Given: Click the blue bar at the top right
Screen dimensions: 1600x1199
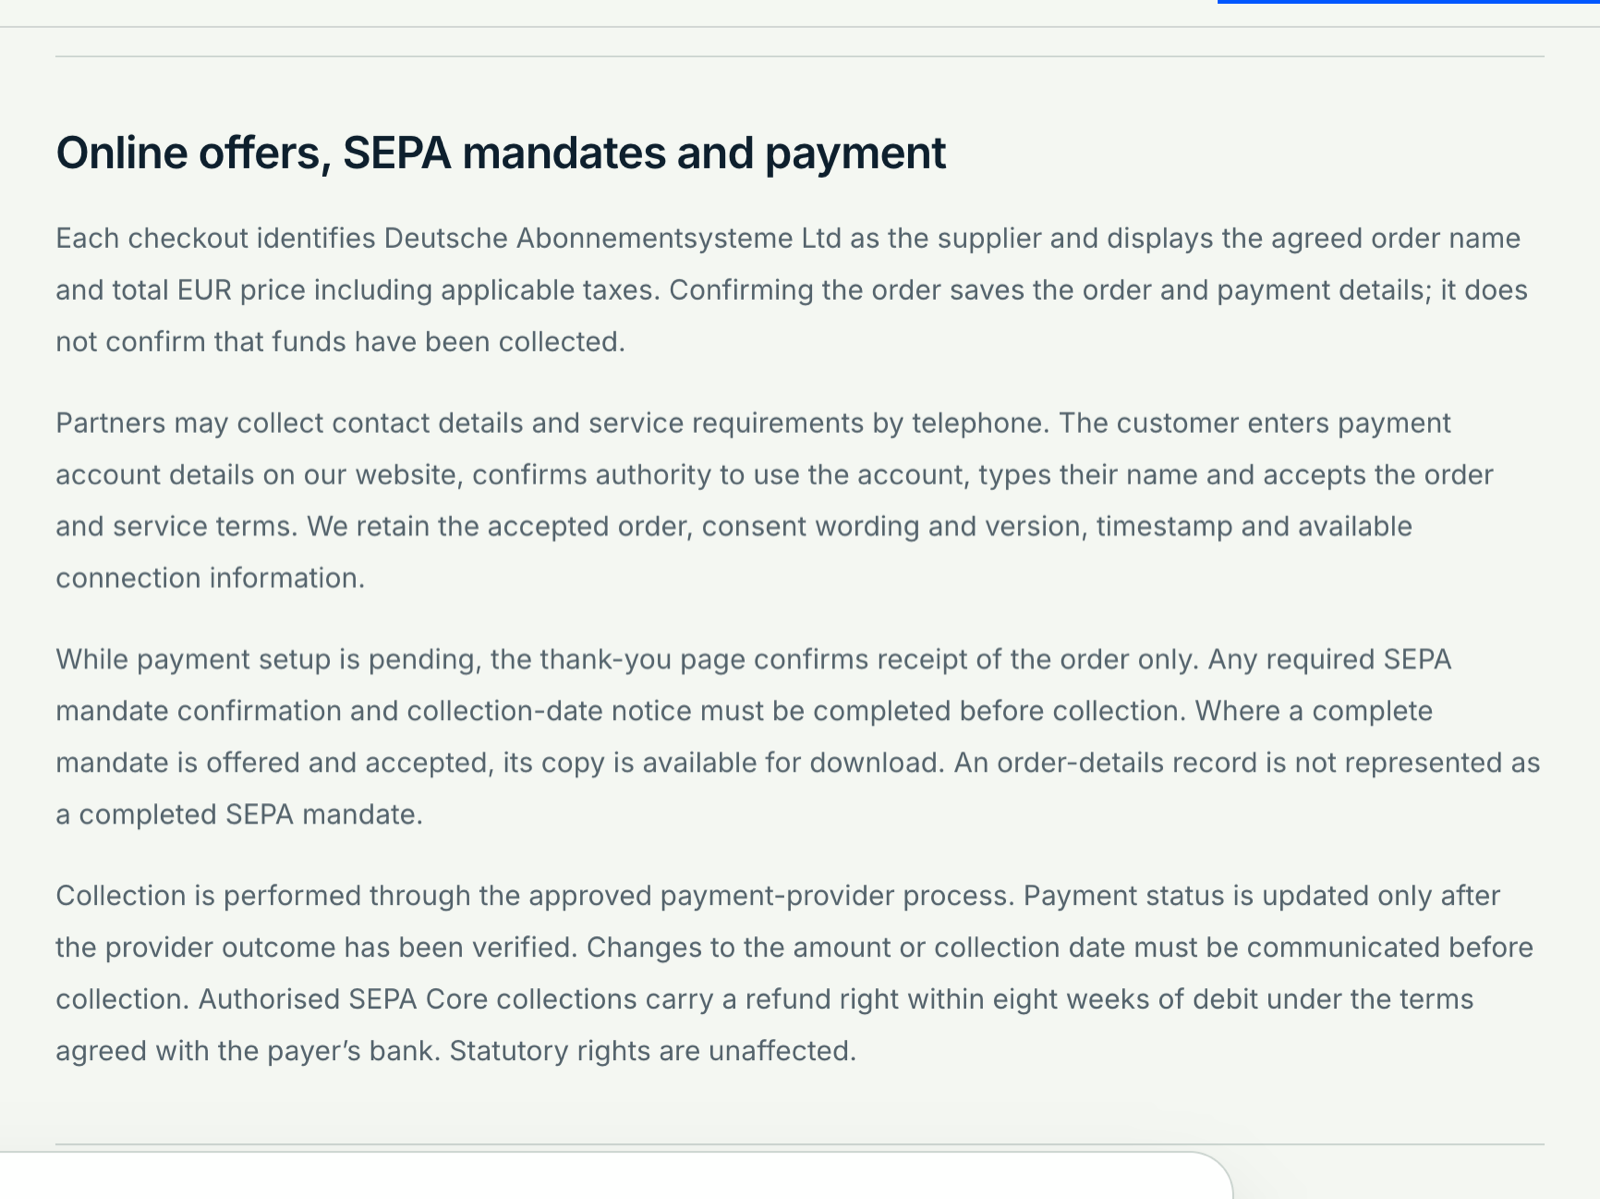Looking at the screenshot, I should click(1408, 2).
